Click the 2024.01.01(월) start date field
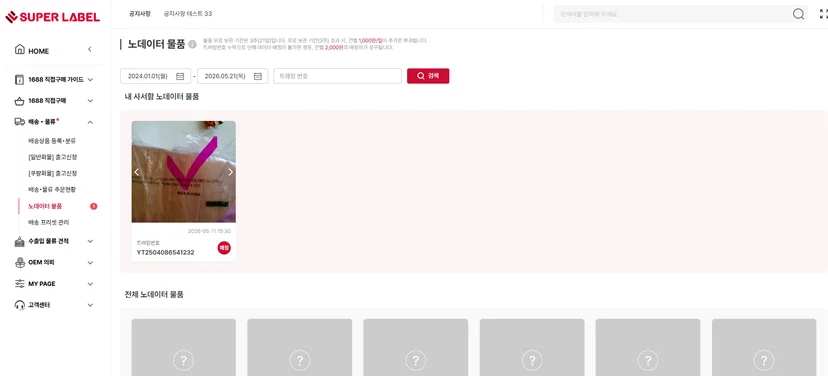This screenshot has width=828, height=376. pyautogui.click(x=155, y=76)
